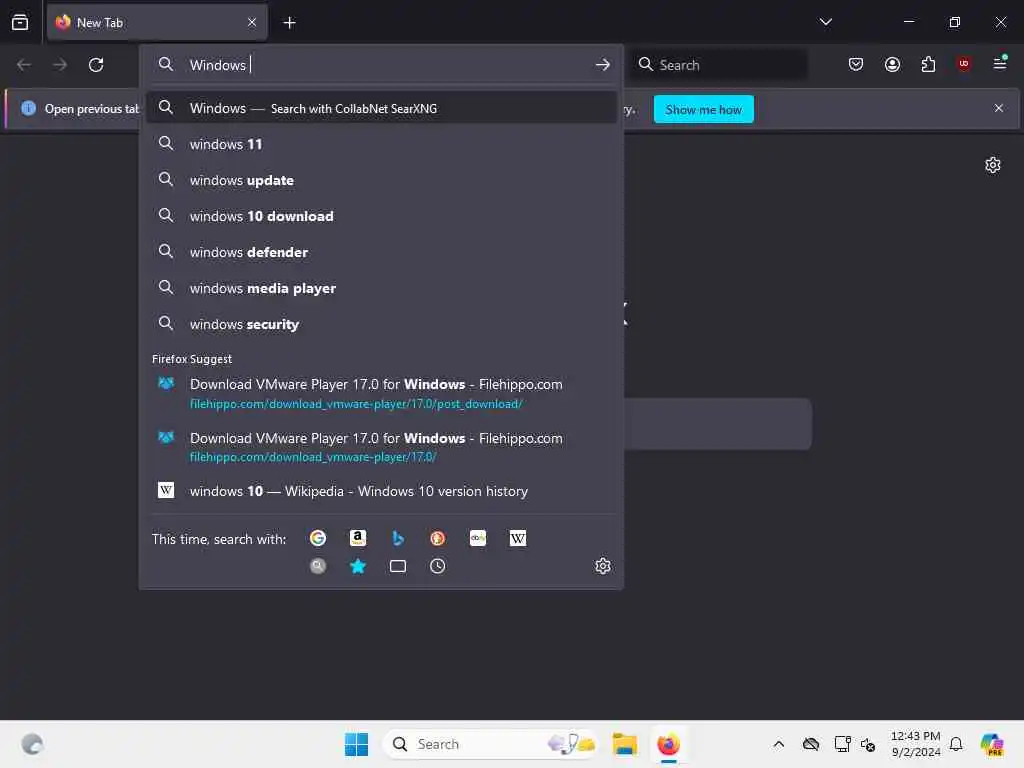Viewport: 1024px width, 768px height.
Task: Search with Wikipedia one-off engine icon
Action: tap(518, 538)
